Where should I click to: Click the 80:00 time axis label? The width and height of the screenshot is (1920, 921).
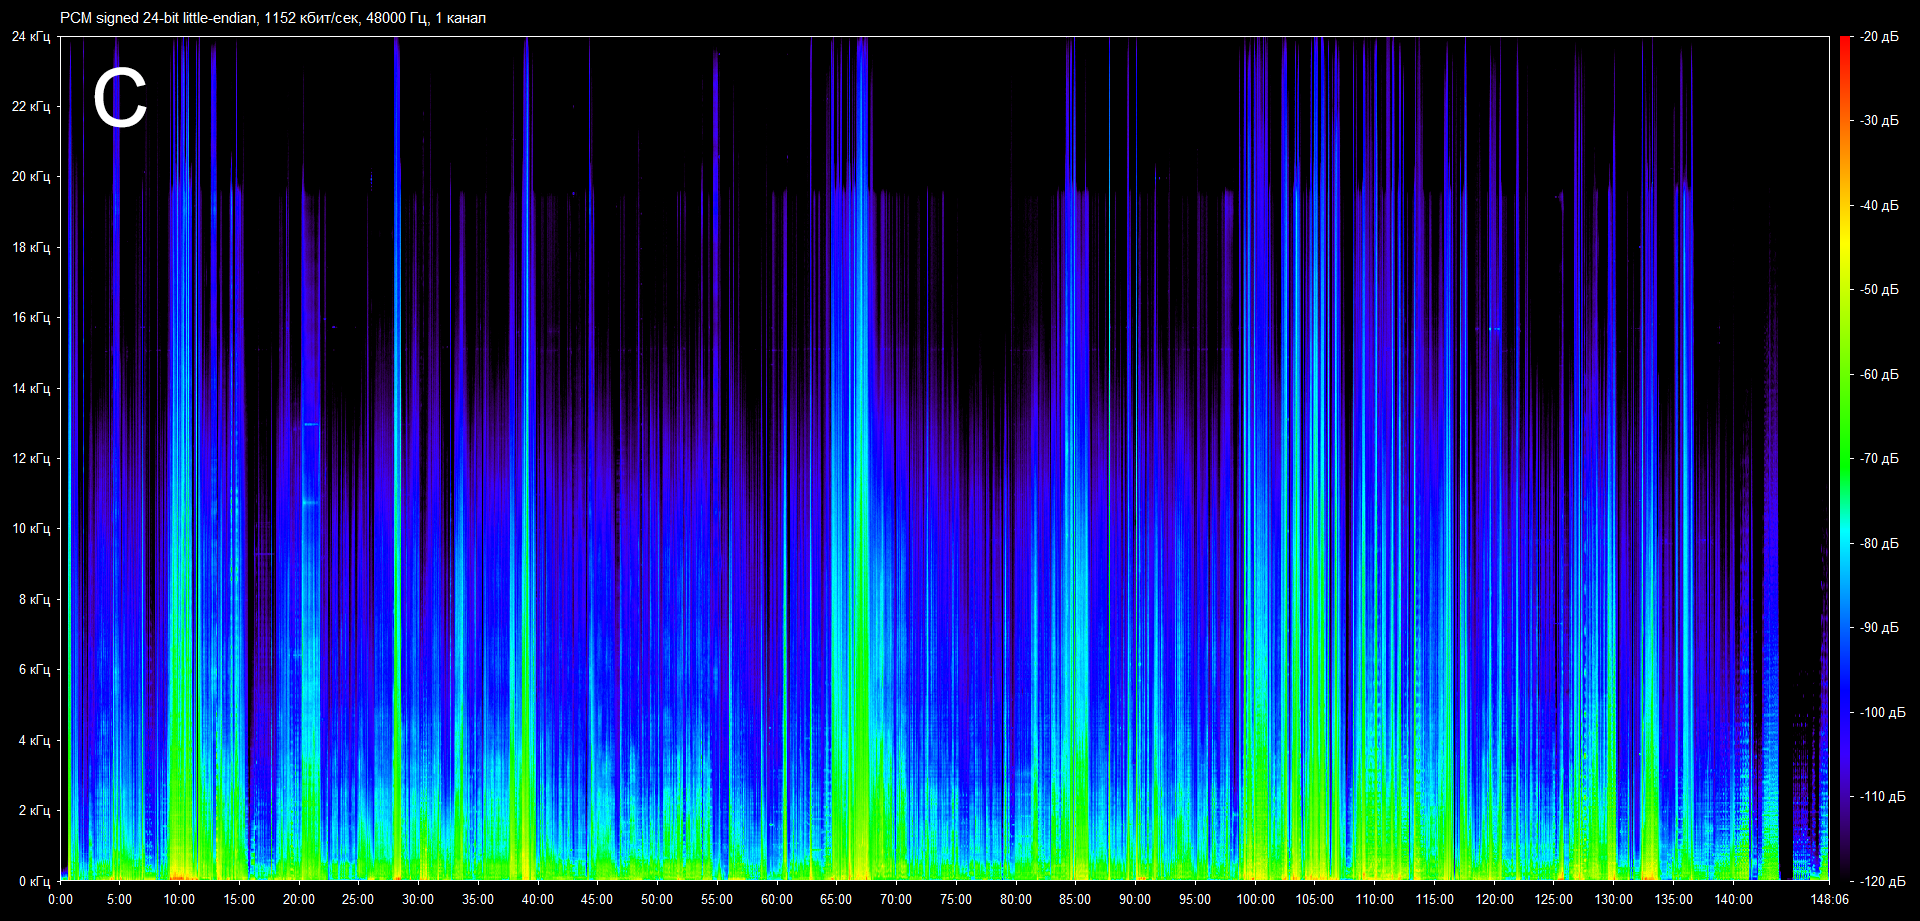click(1016, 899)
